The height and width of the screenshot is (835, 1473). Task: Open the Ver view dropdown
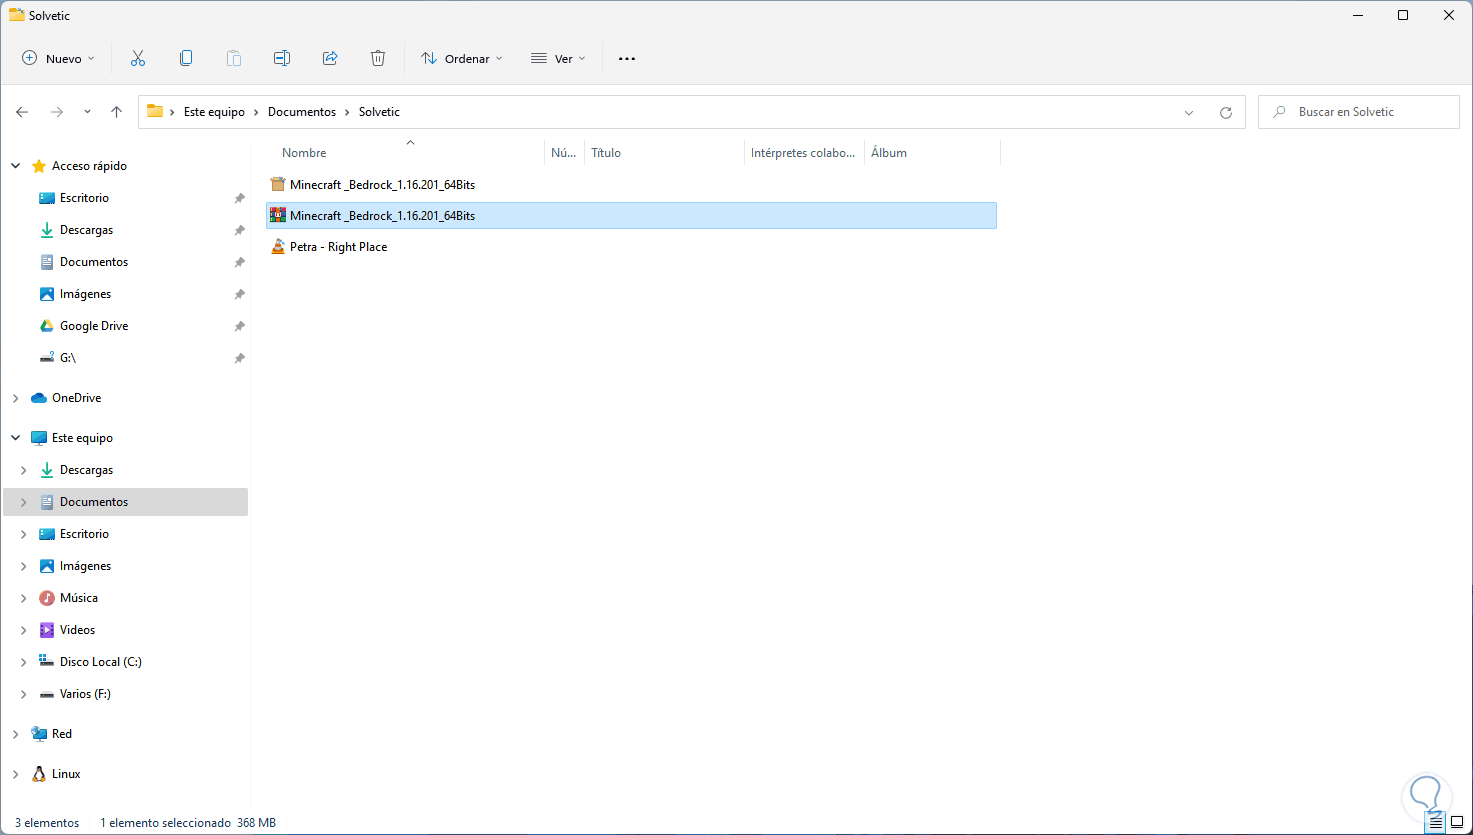[x=558, y=59]
